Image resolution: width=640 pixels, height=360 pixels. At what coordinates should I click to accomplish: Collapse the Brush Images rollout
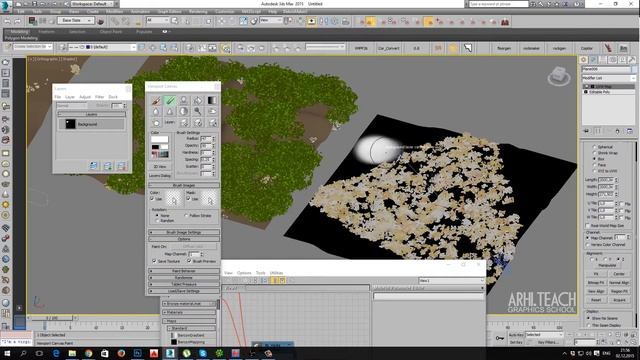tap(184, 185)
